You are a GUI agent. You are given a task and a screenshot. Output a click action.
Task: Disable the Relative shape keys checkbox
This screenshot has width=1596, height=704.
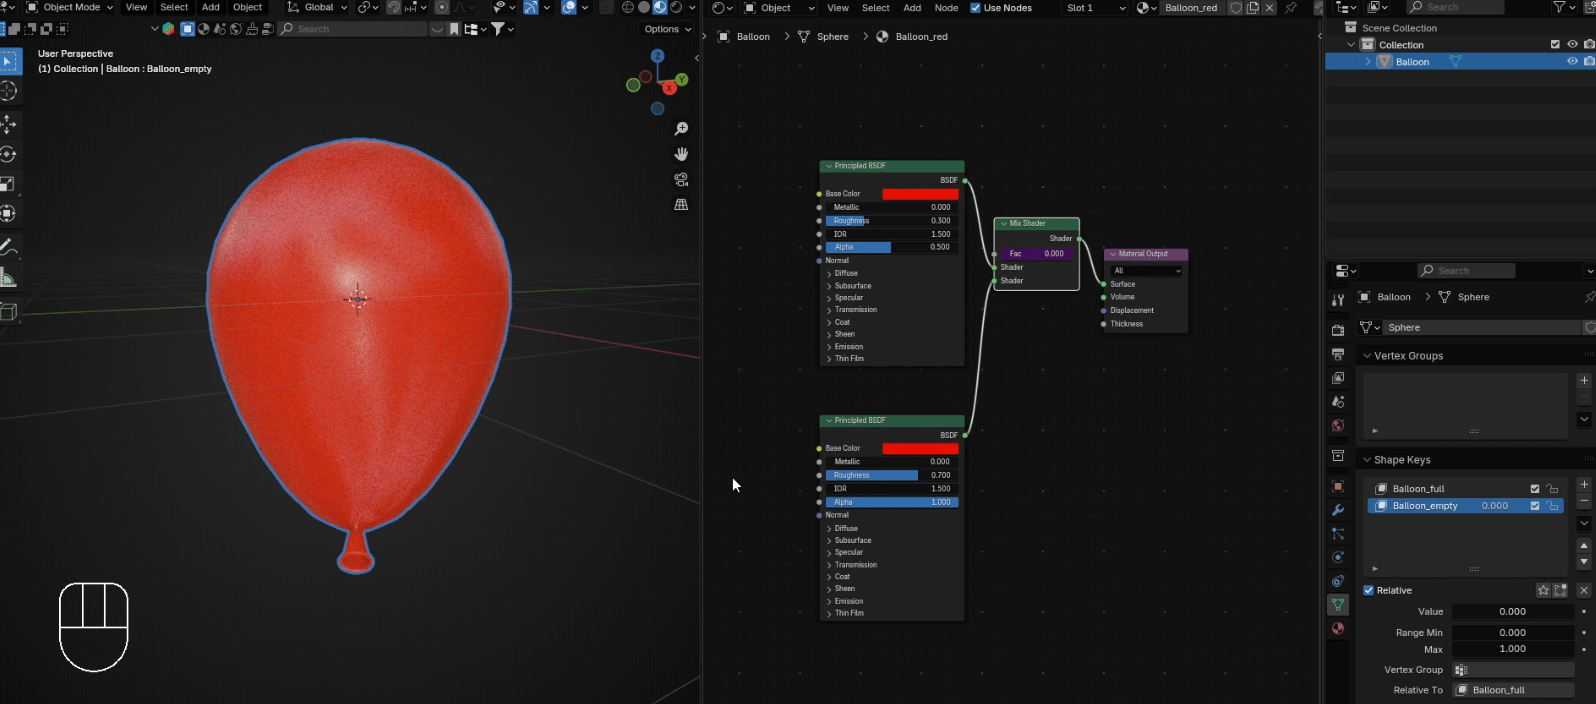pos(1369,591)
